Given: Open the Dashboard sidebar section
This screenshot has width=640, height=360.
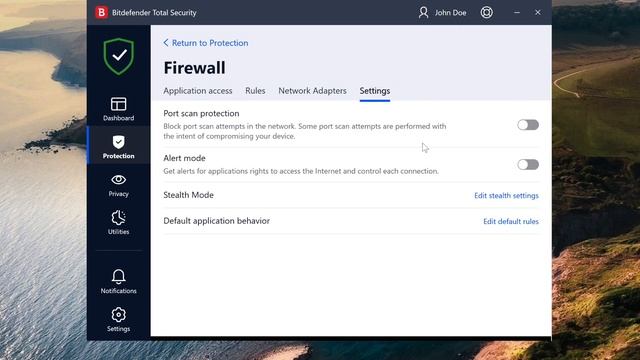Looking at the screenshot, I should click(x=118, y=109).
